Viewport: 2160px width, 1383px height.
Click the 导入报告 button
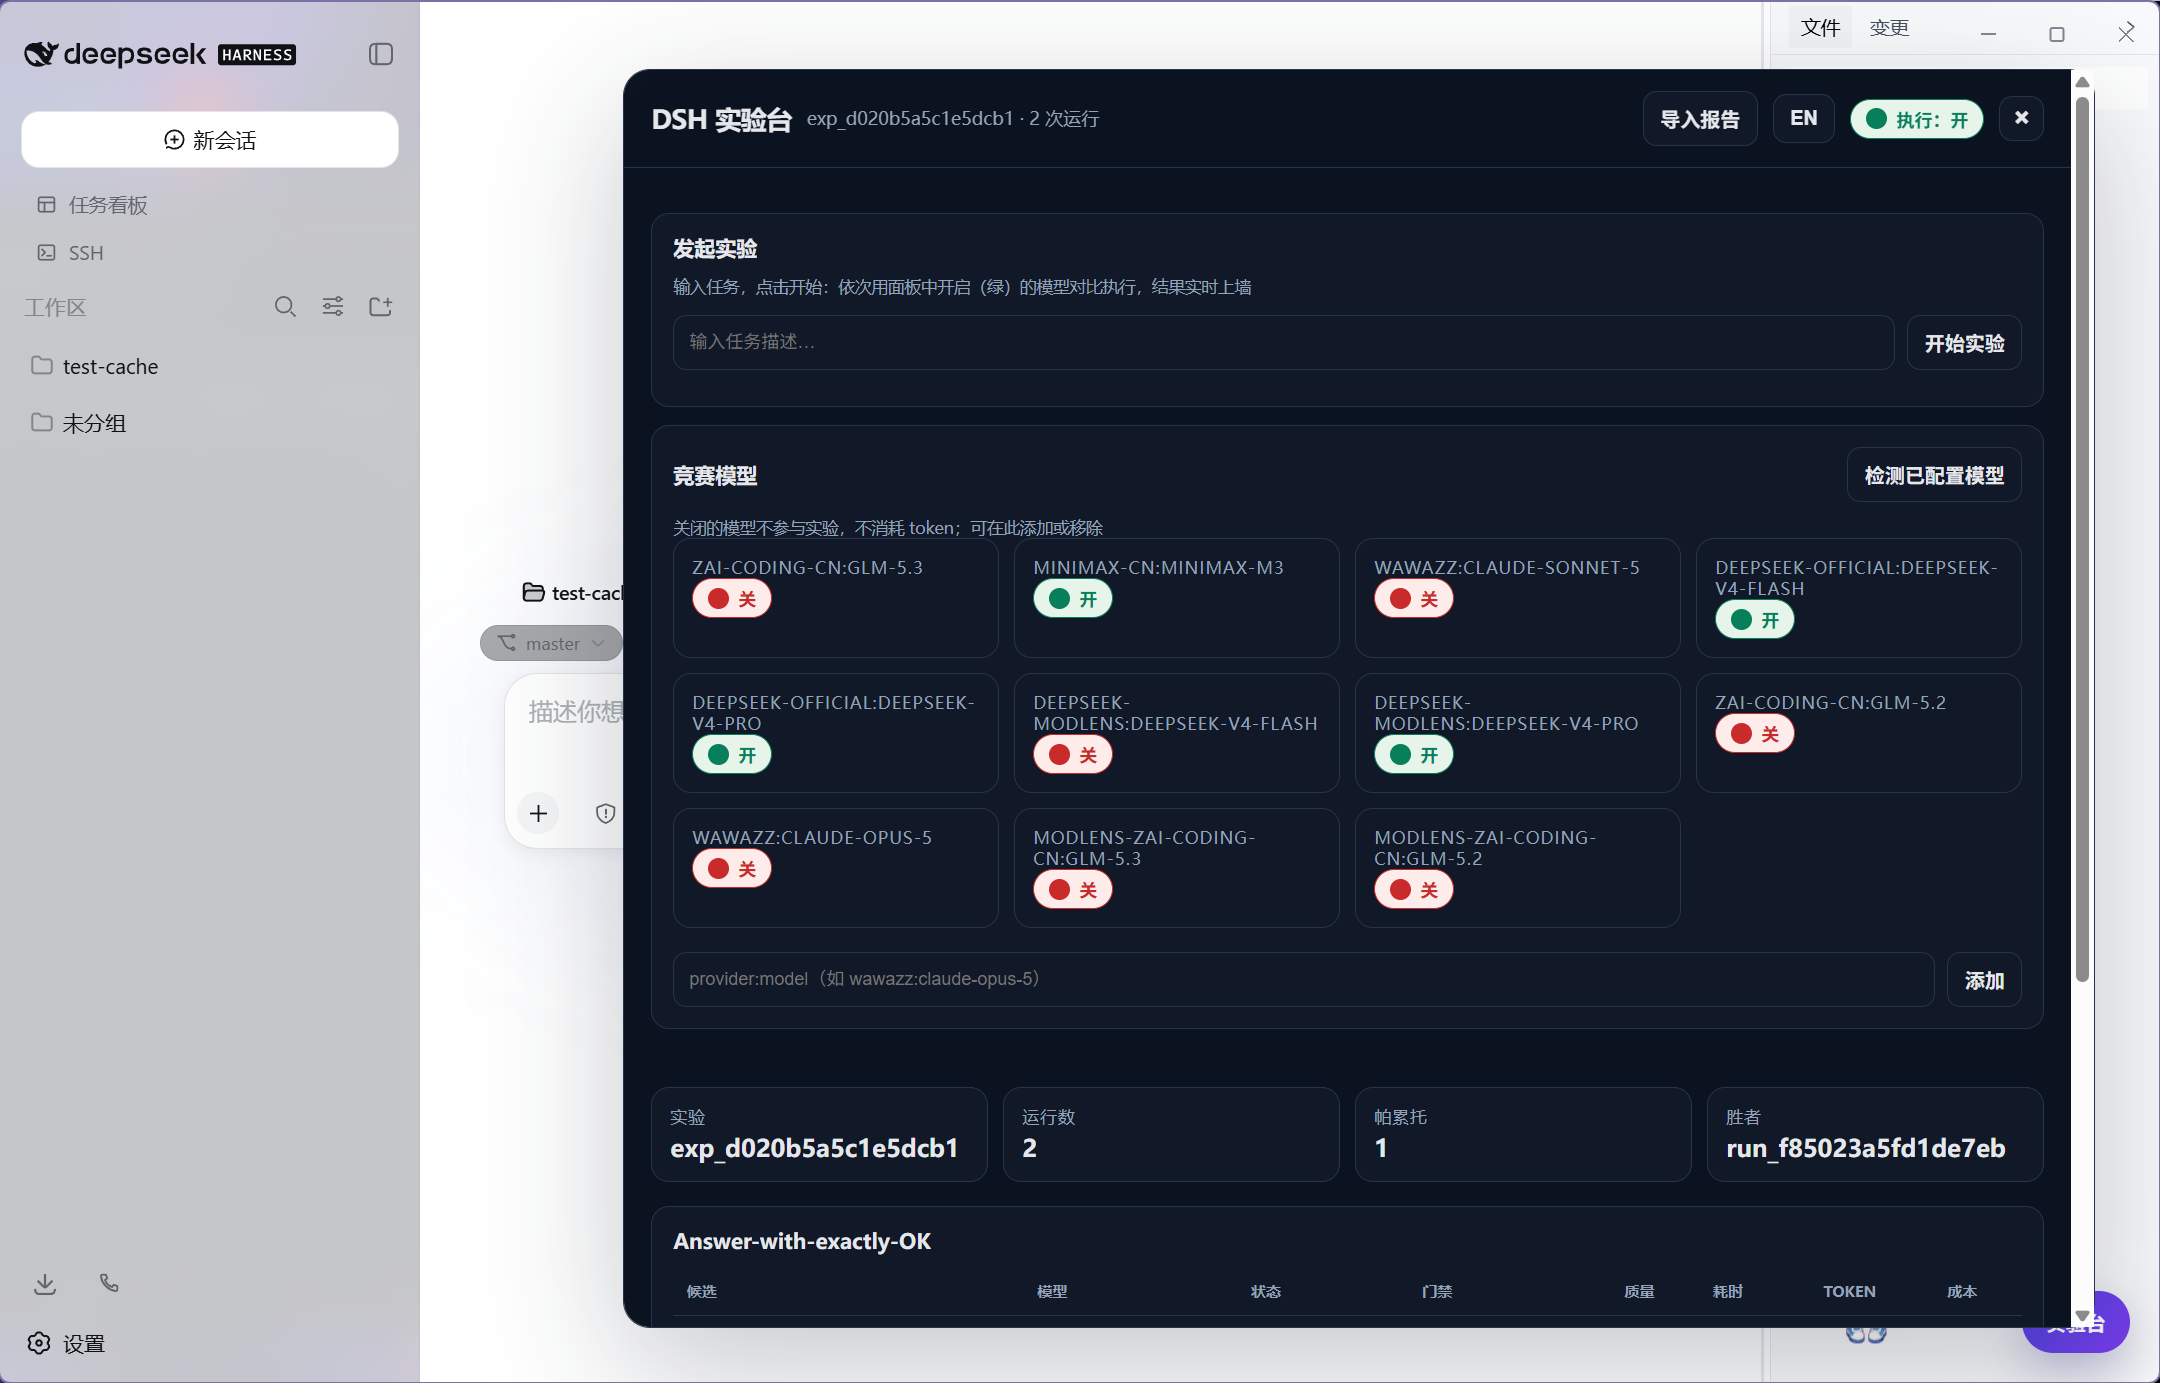(x=1700, y=119)
